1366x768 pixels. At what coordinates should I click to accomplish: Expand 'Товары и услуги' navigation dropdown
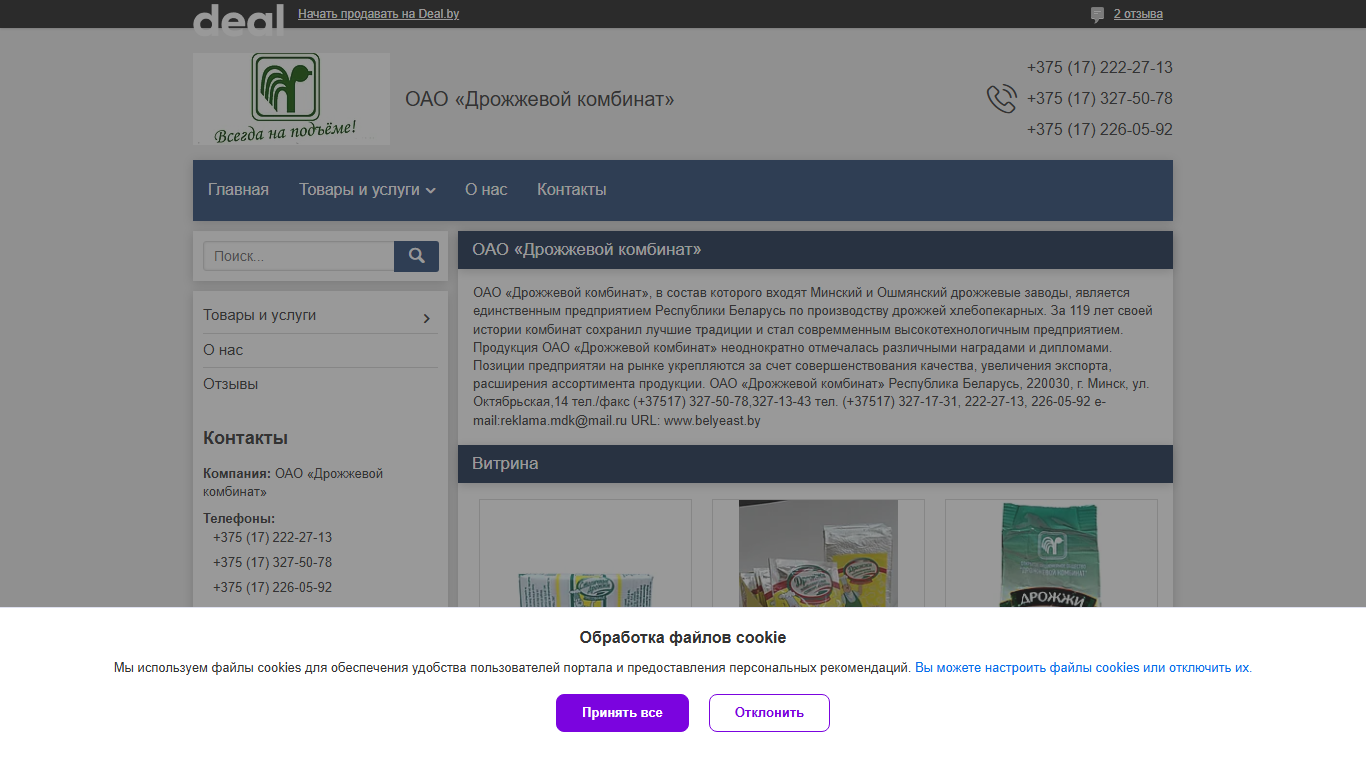(x=367, y=190)
